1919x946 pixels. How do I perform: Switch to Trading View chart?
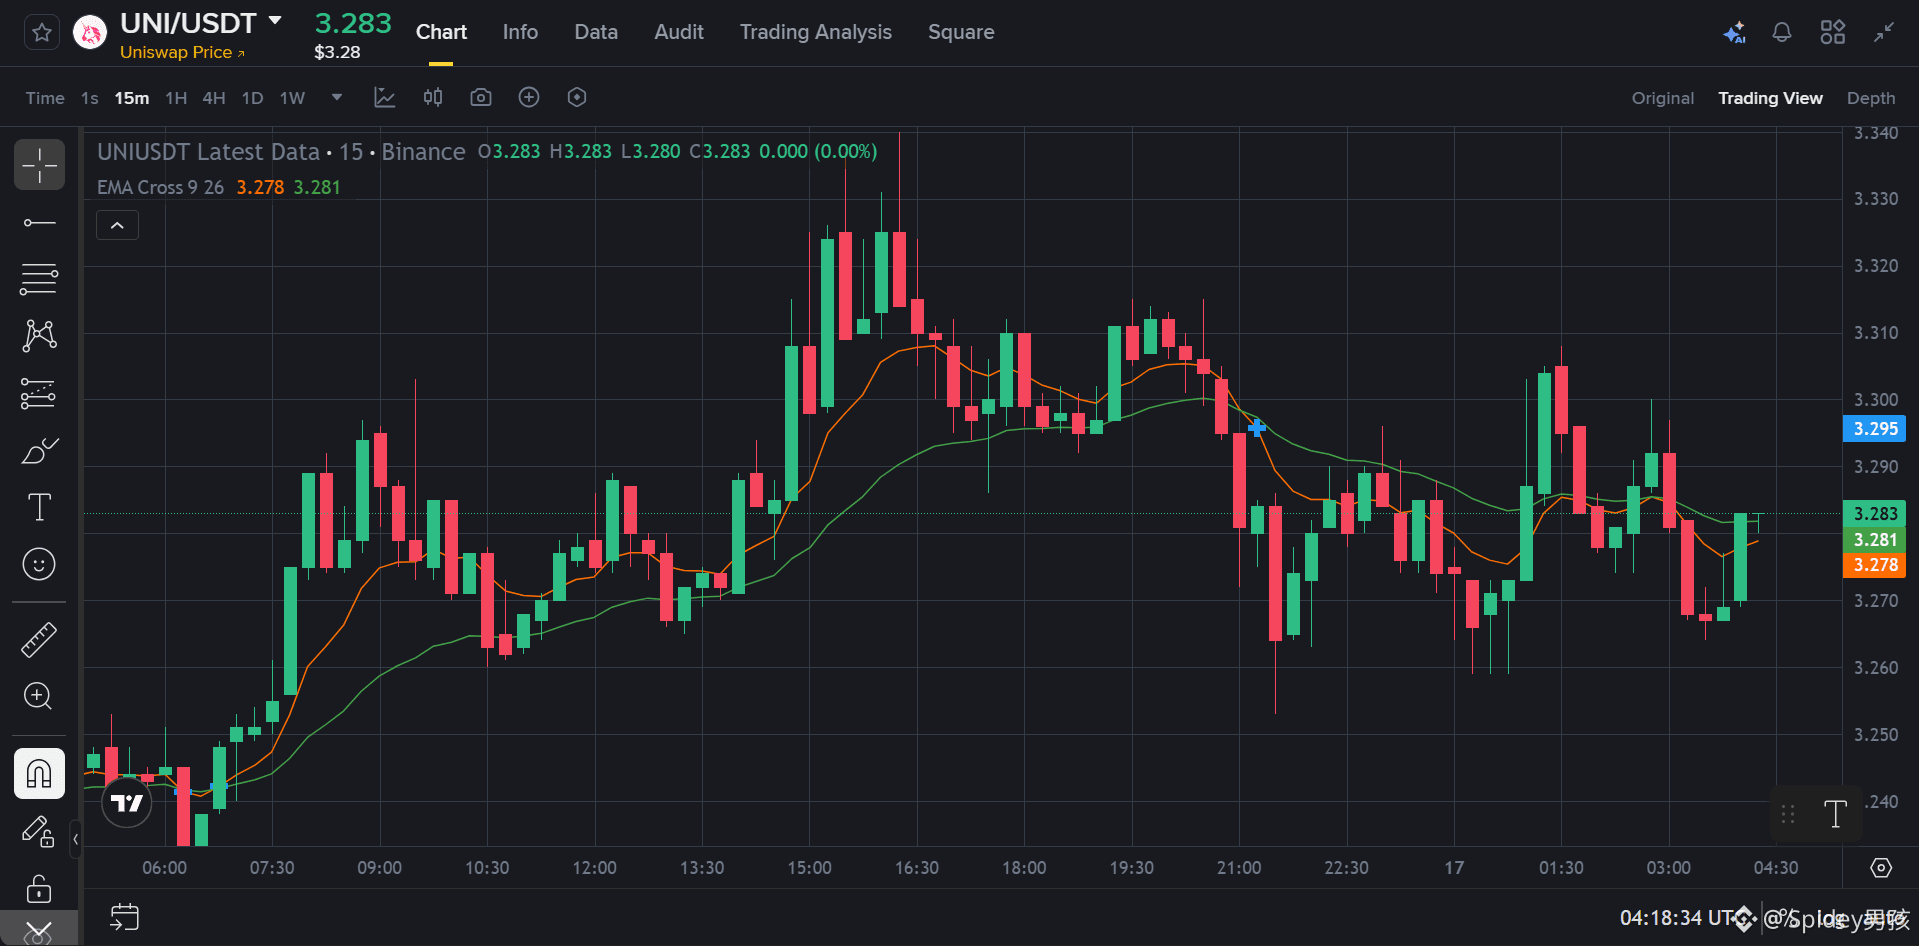click(1770, 98)
